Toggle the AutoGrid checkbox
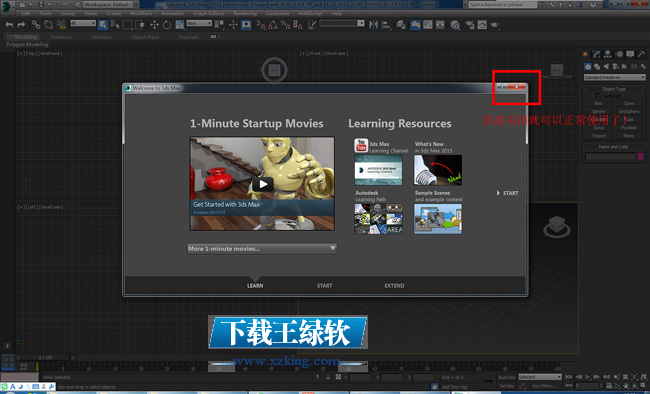The width and height of the screenshot is (650, 394). [x=598, y=96]
